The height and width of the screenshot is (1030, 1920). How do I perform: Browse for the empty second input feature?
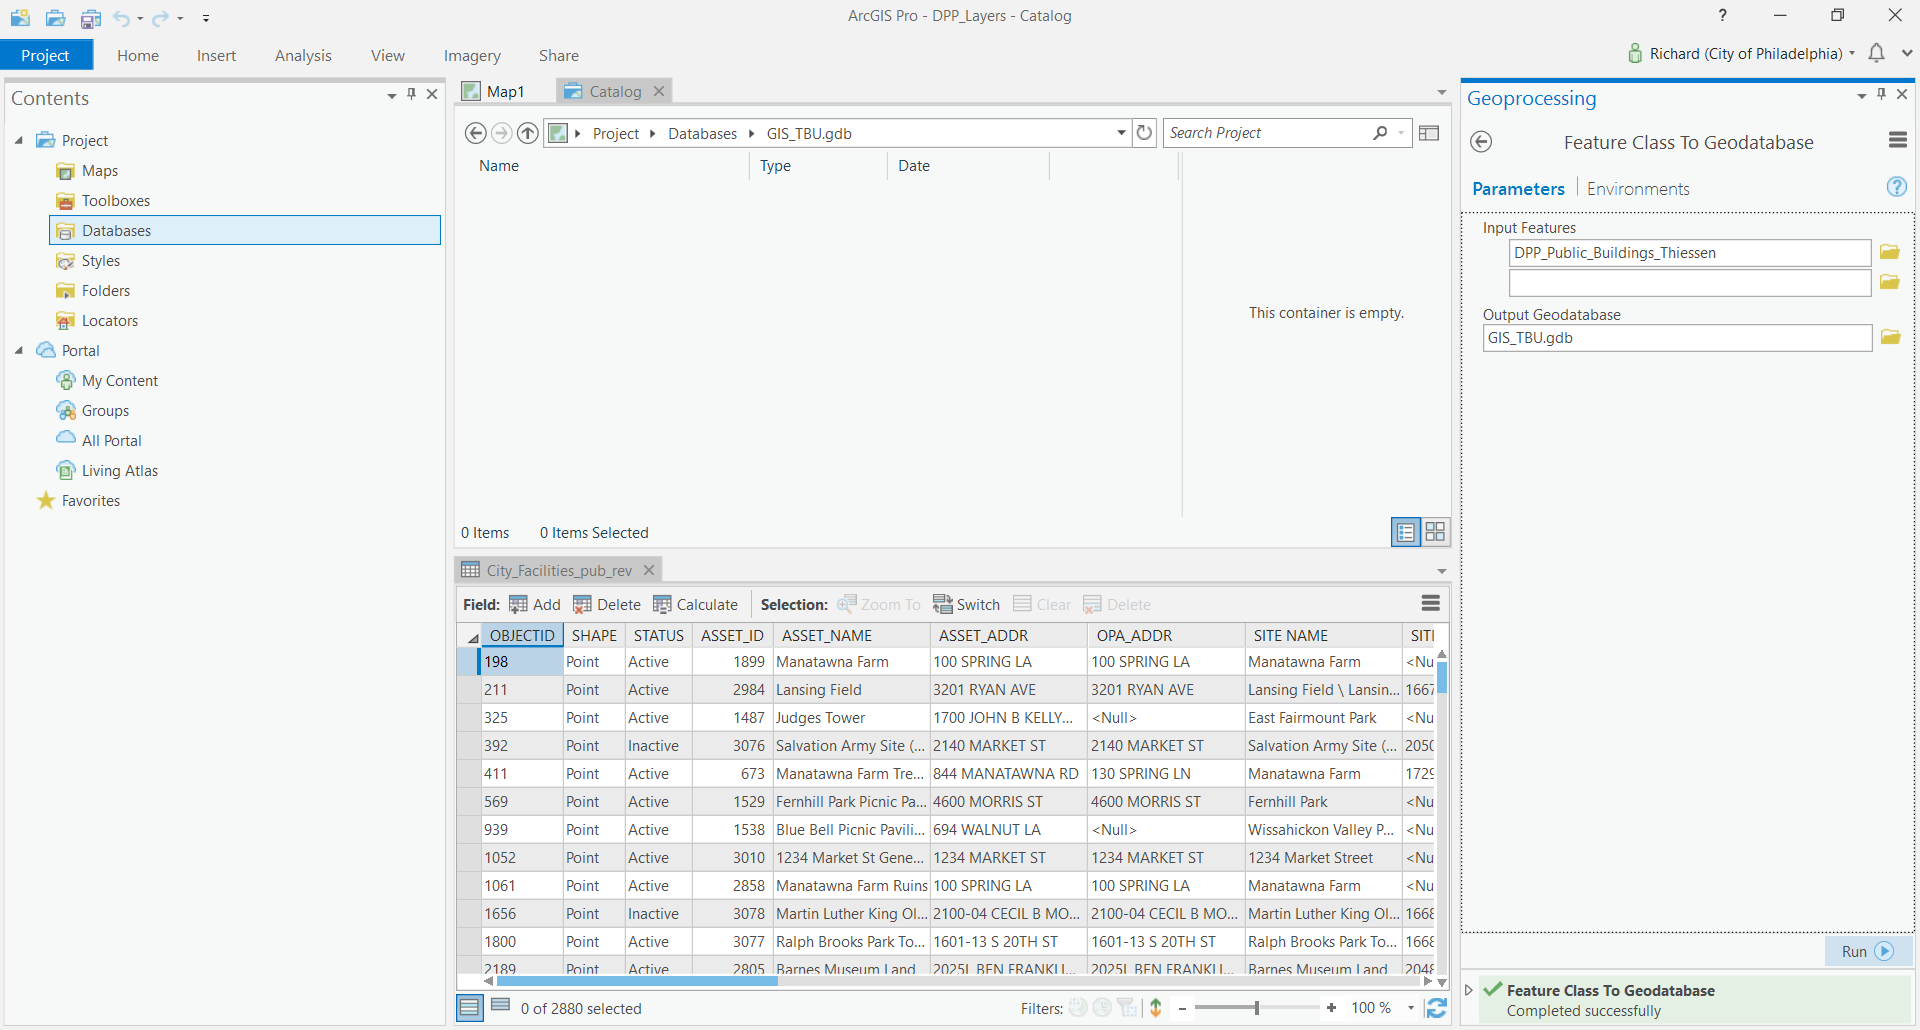pyautogui.click(x=1889, y=283)
